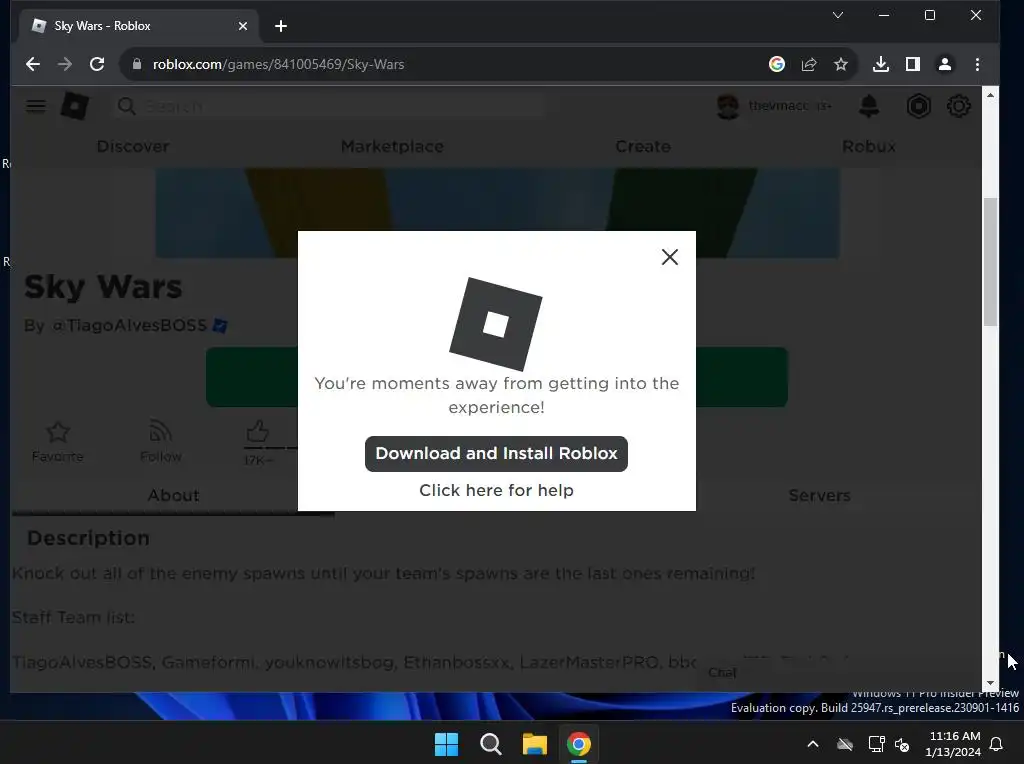Open Roblox settings gear
1024x764 pixels.
click(x=959, y=106)
